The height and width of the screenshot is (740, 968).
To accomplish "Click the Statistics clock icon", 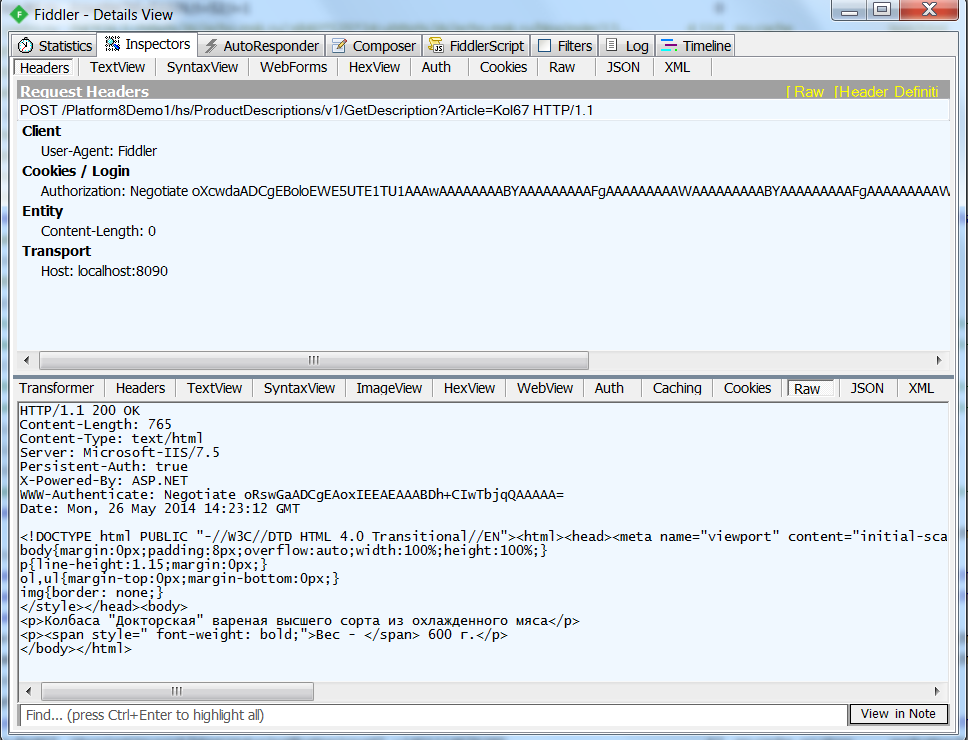I will [x=26, y=46].
